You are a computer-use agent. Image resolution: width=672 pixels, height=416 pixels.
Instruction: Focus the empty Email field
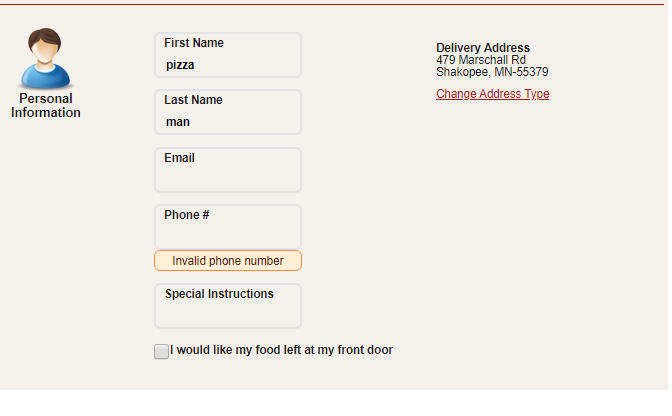click(x=228, y=170)
